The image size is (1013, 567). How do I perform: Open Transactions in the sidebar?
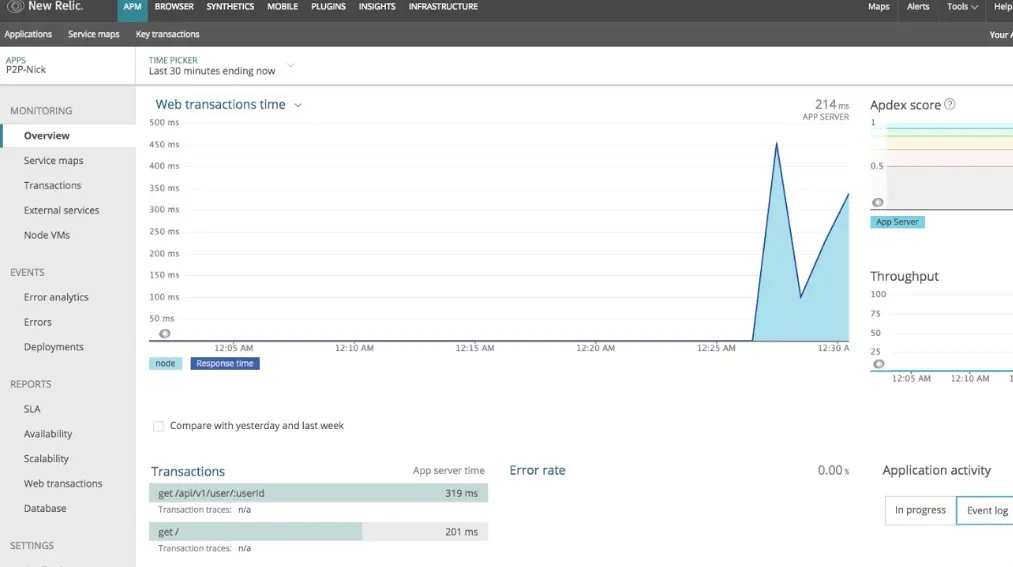tap(52, 185)
